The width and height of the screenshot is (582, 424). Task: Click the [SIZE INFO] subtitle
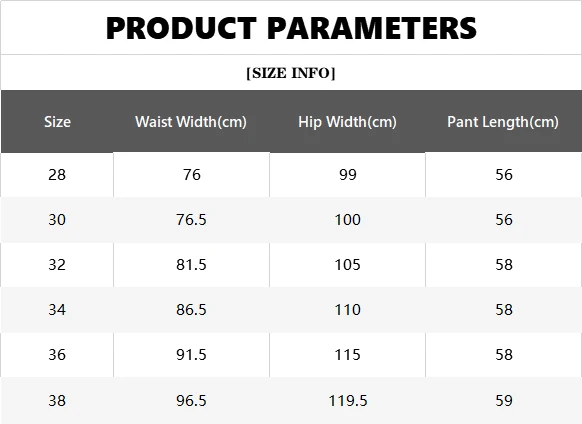coord(291,73)
